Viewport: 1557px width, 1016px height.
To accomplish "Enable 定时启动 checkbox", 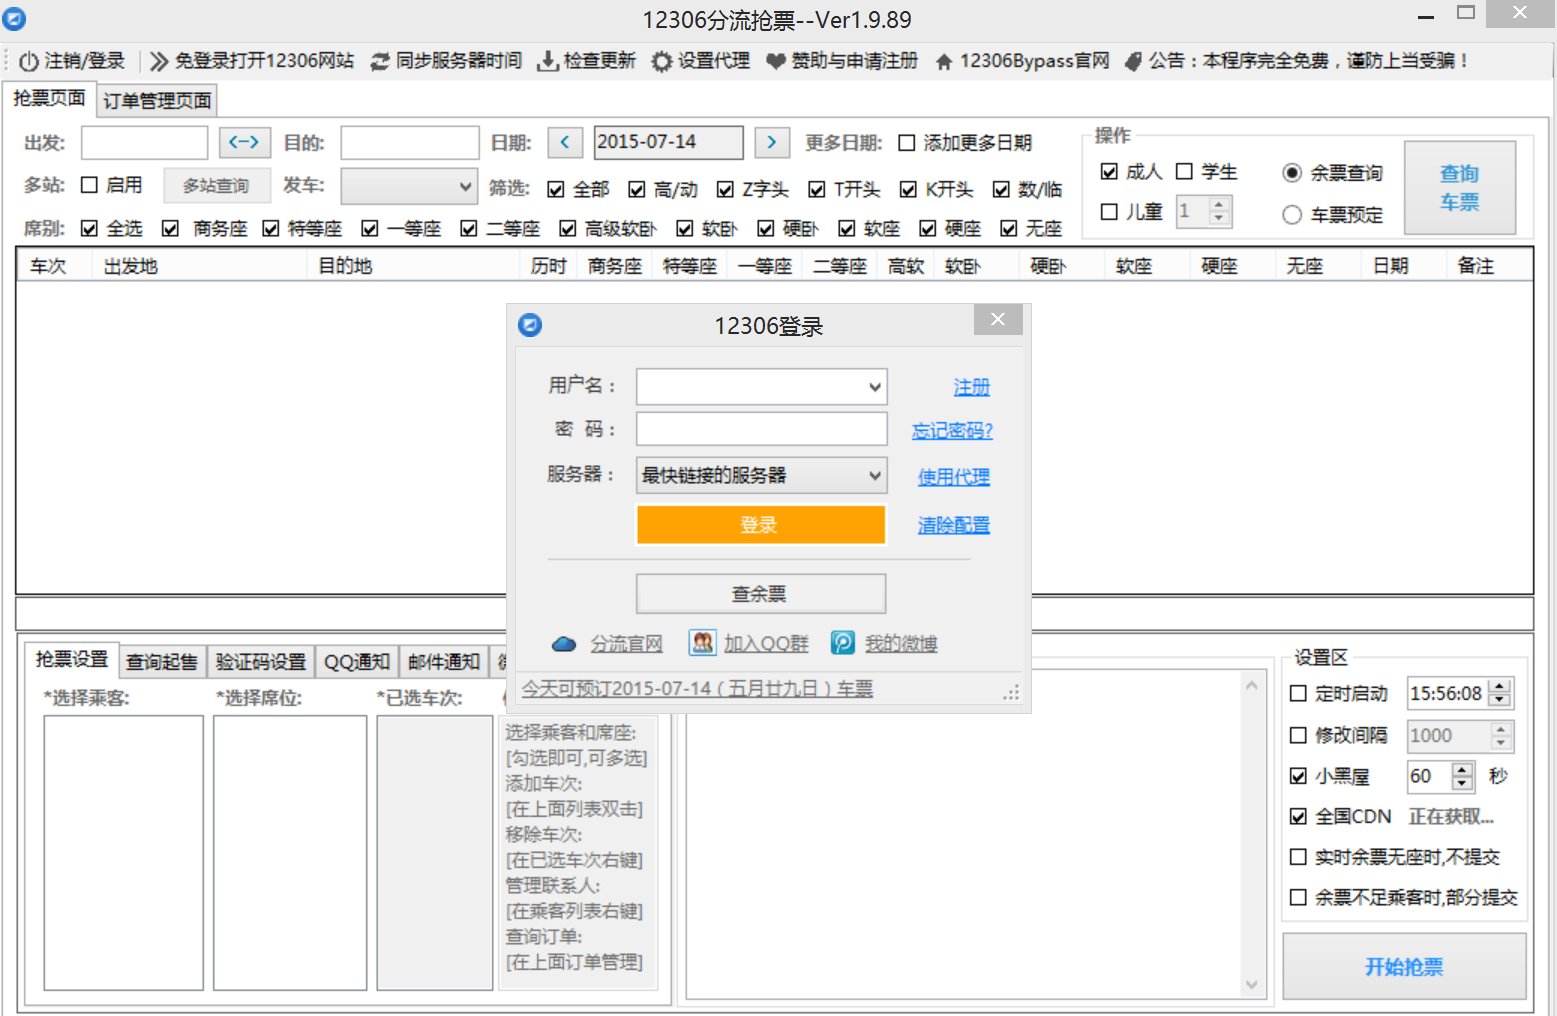I will 1298,693.
